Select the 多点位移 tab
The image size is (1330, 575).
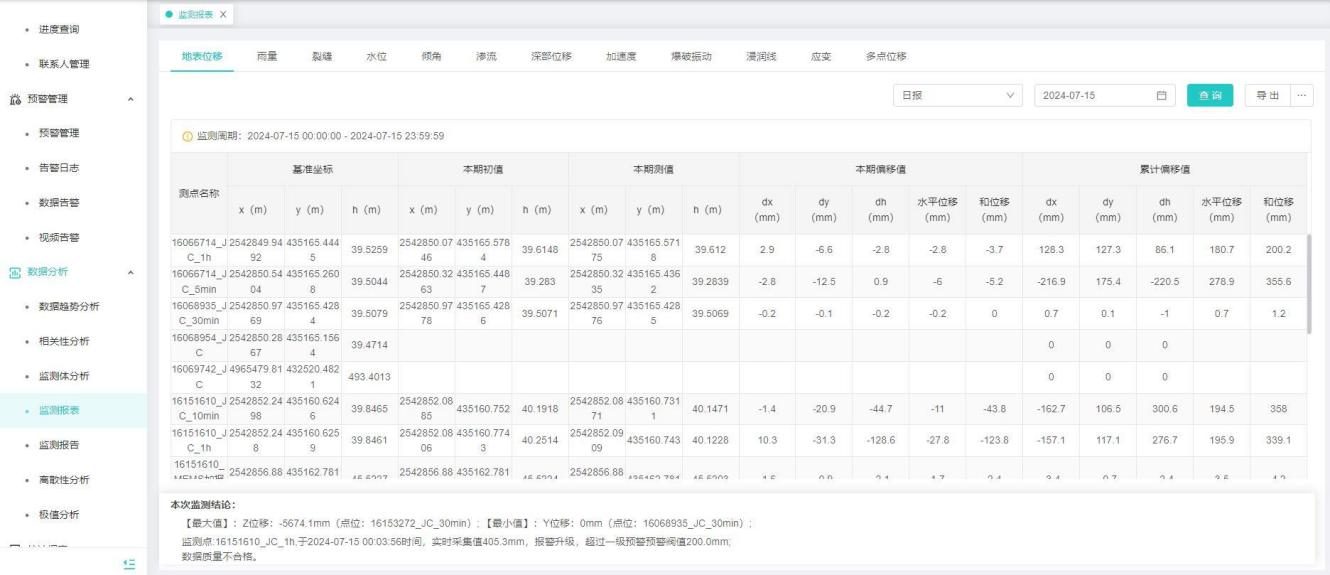pos(885,56)
